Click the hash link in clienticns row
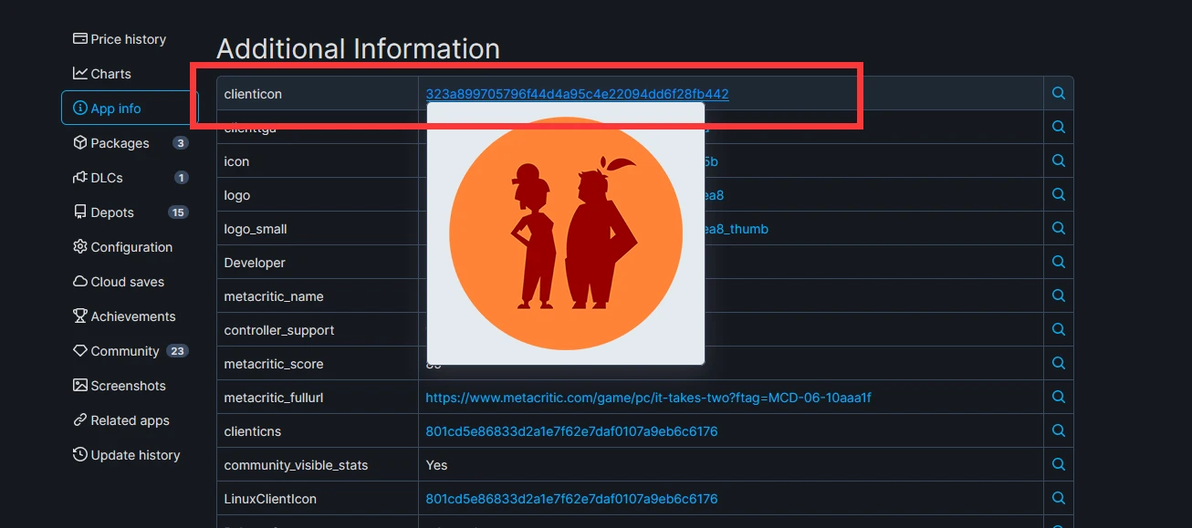 point(572,432)
